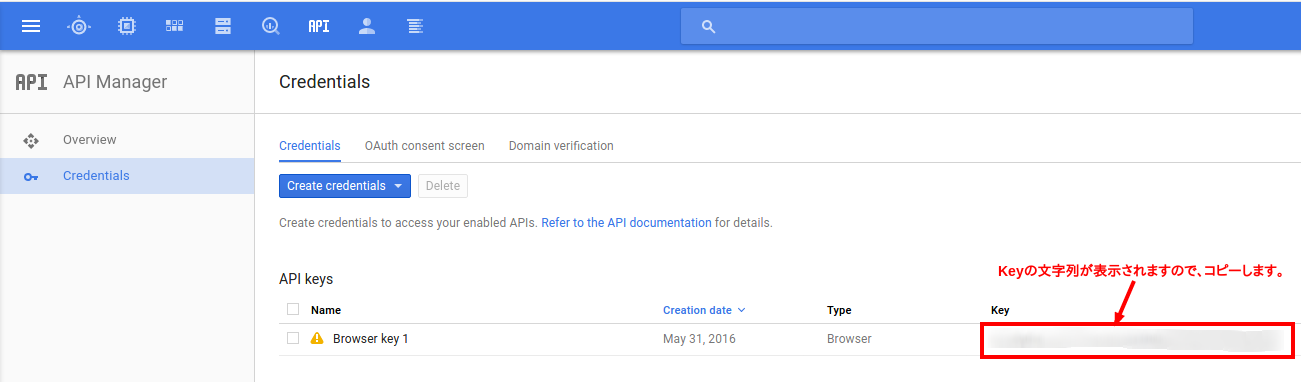Tick the select-all API keys checkbox
Image resolution: width=1301 pixels, height=382 pixels.
tap(293, 309)
